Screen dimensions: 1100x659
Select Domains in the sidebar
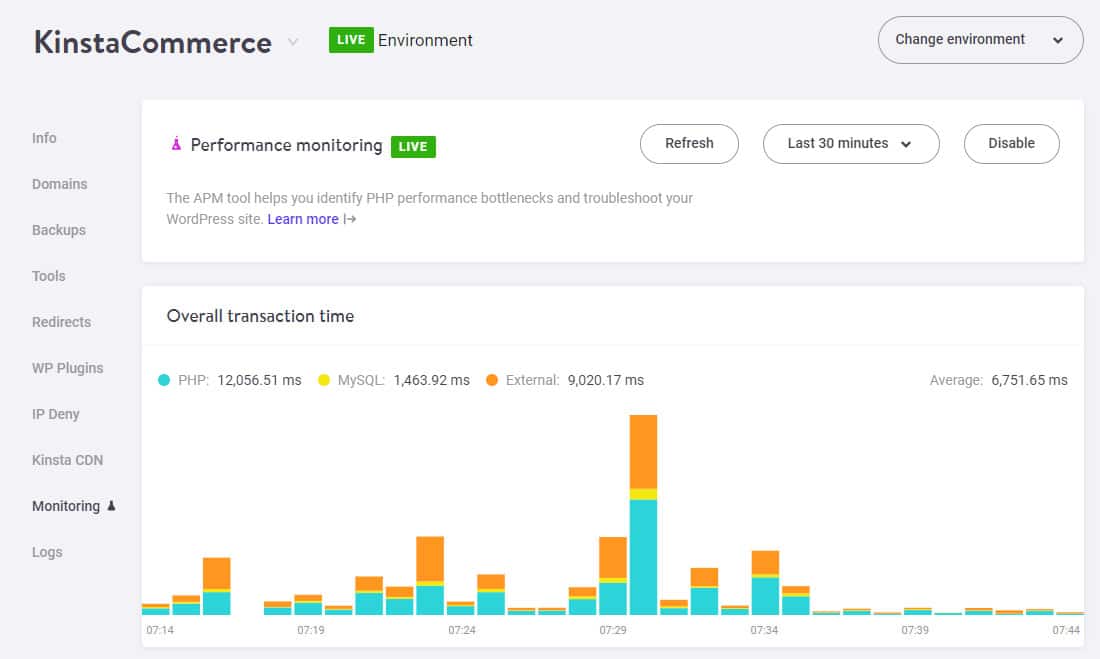point(60,184)
